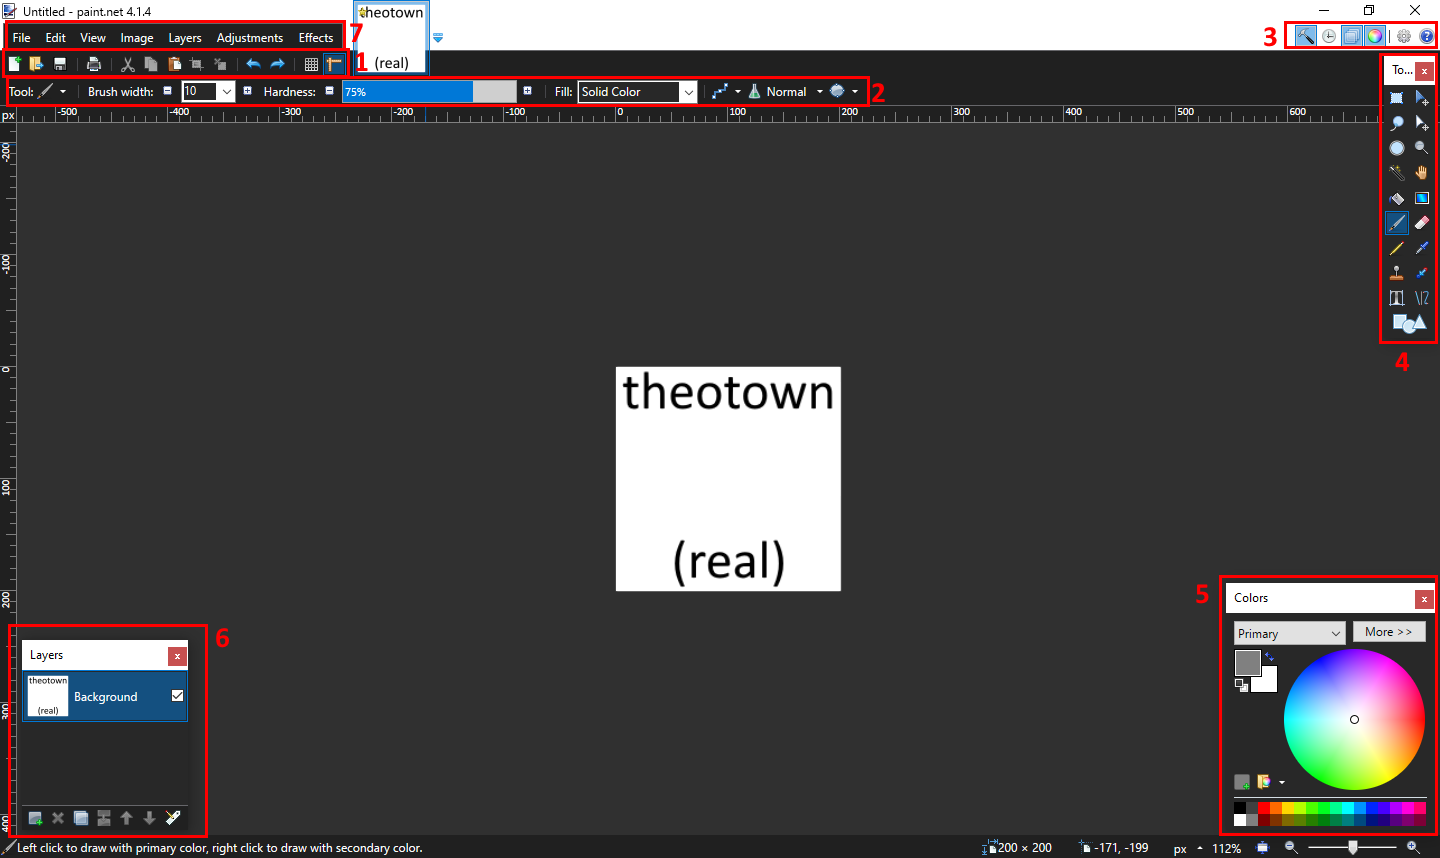Open Layer Properties icon

(173, 818)
